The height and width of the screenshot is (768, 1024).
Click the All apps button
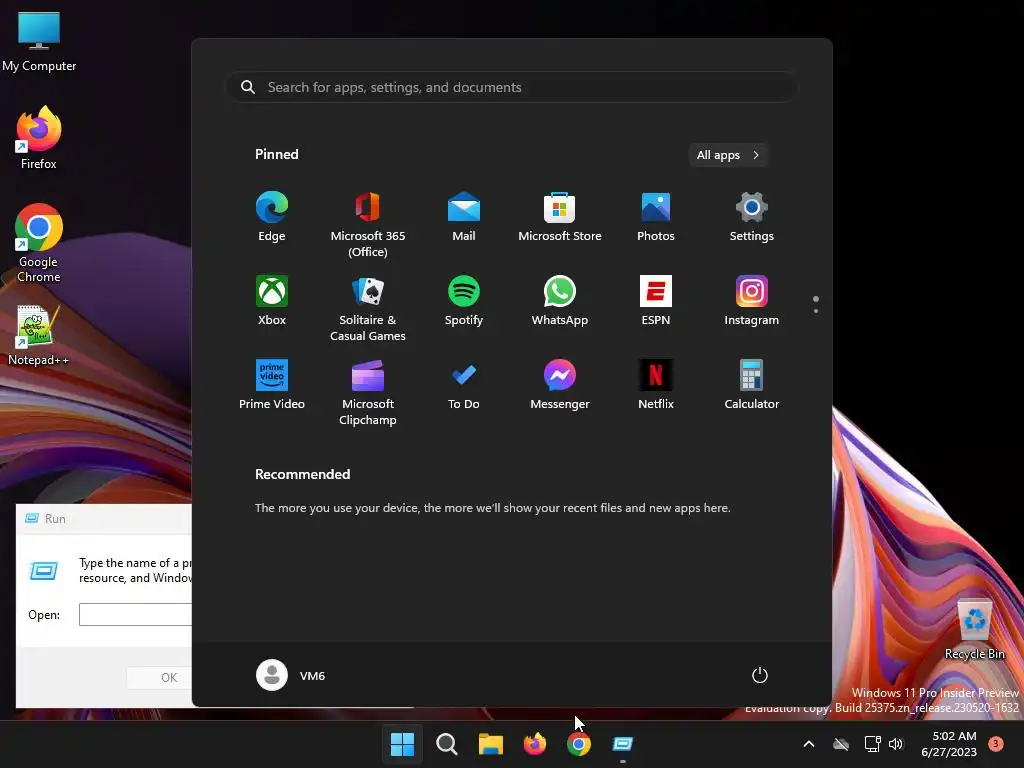[728, 155]
